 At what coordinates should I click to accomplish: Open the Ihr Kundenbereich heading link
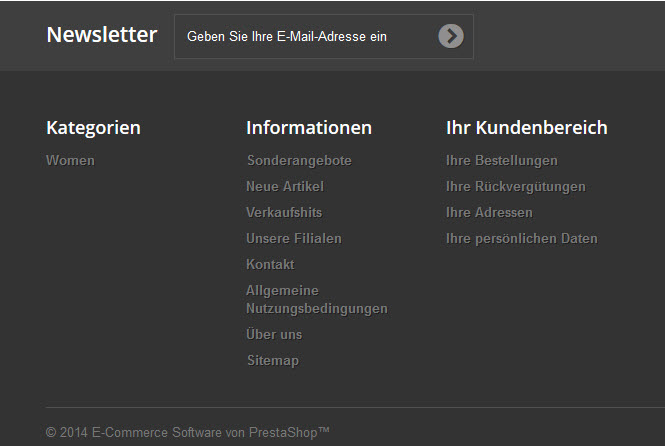pyautogui.click(x=526, y=128)
